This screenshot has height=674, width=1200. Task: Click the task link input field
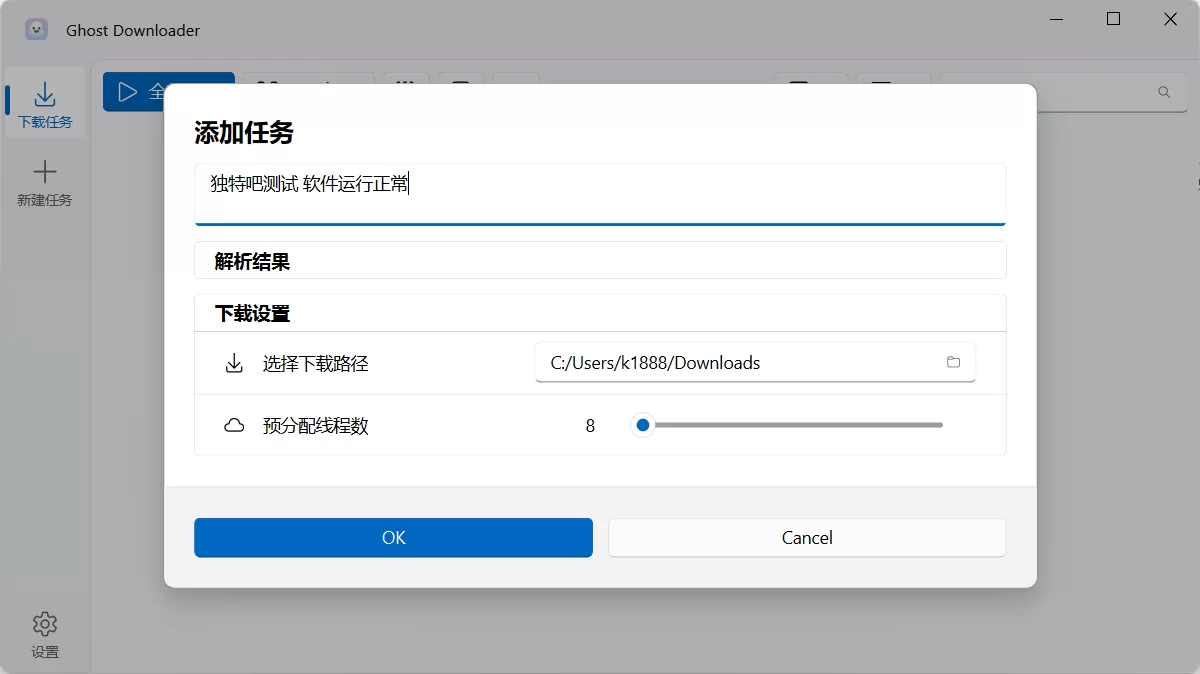coord(600,192)
